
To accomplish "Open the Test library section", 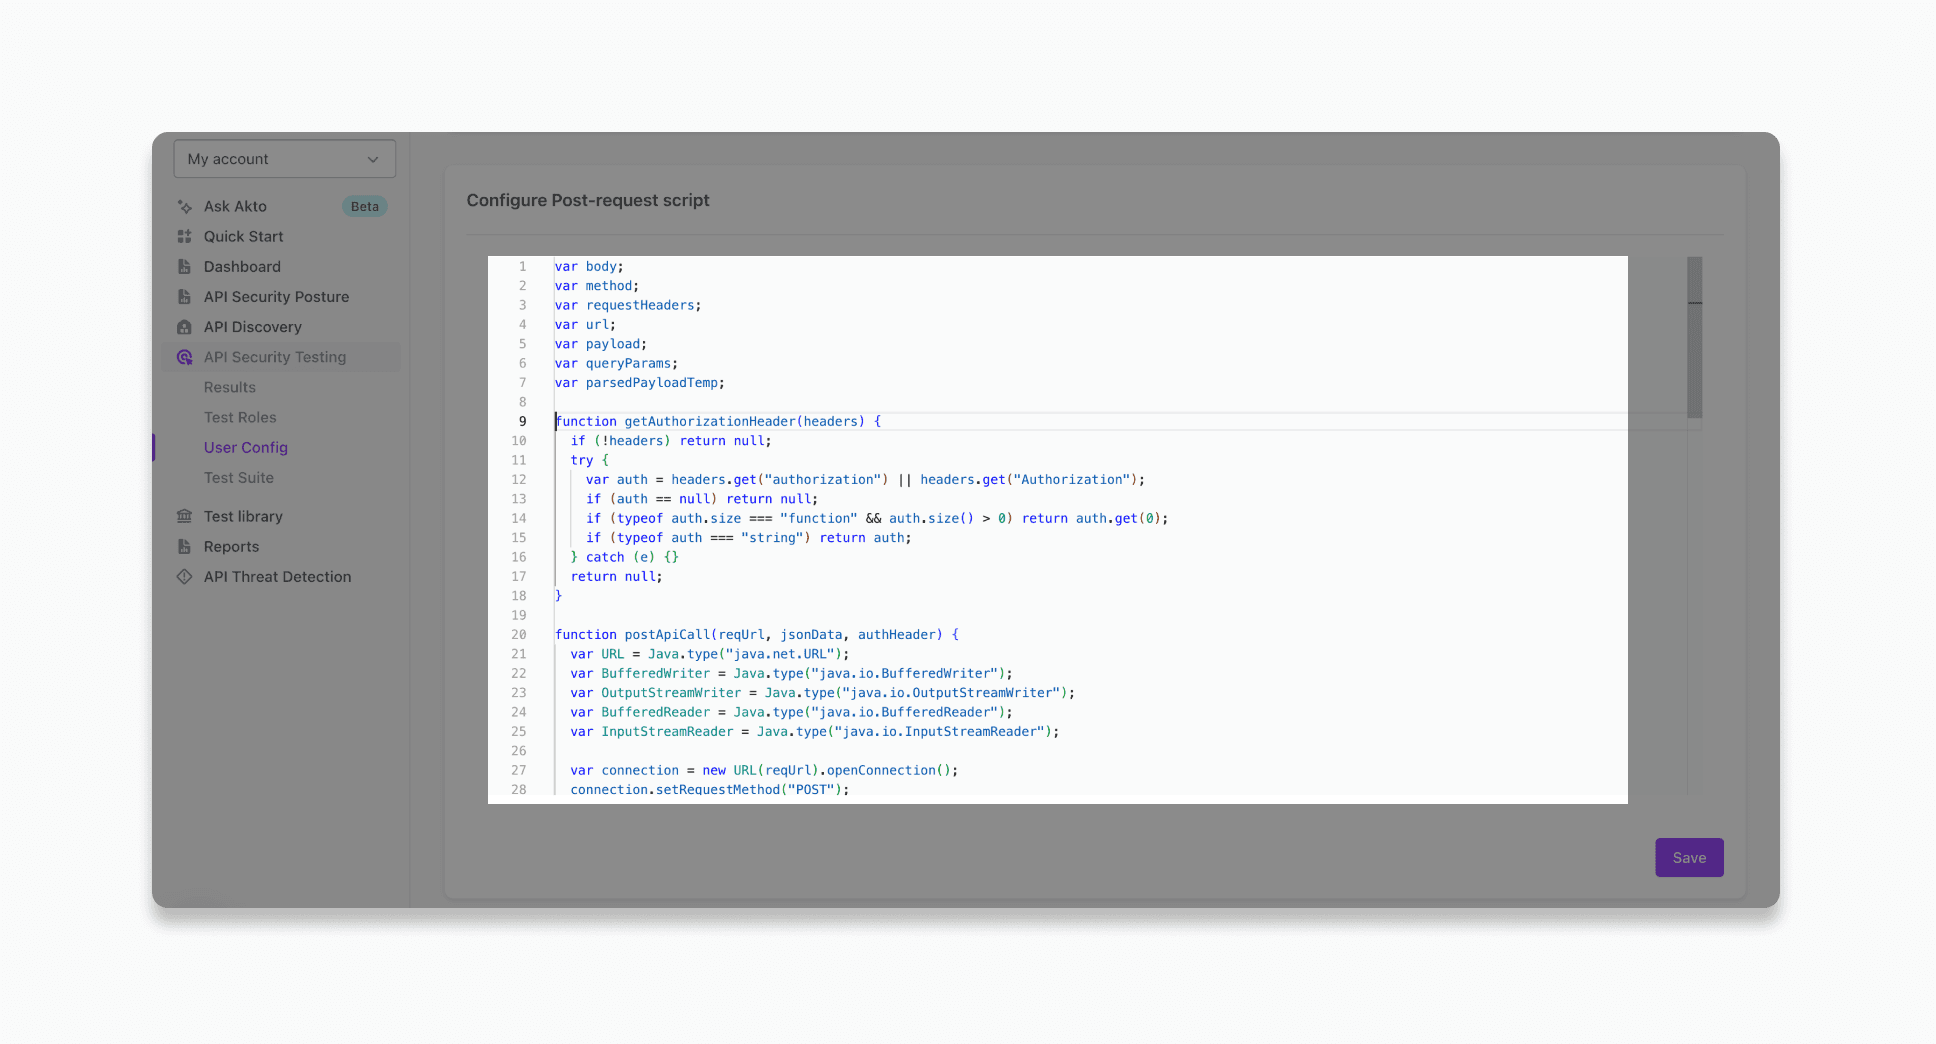I will coord(242,516).
